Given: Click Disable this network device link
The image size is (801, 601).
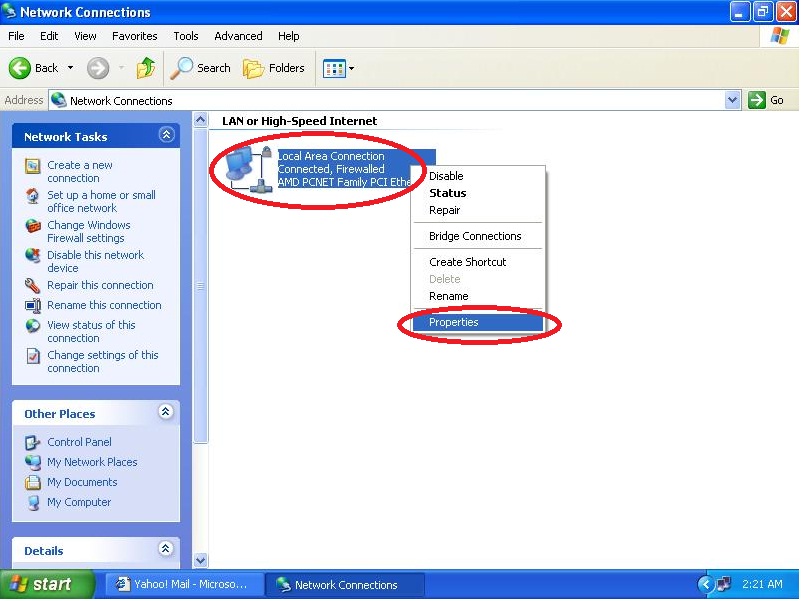Looking at the screenshot, I should click(96, 261).
